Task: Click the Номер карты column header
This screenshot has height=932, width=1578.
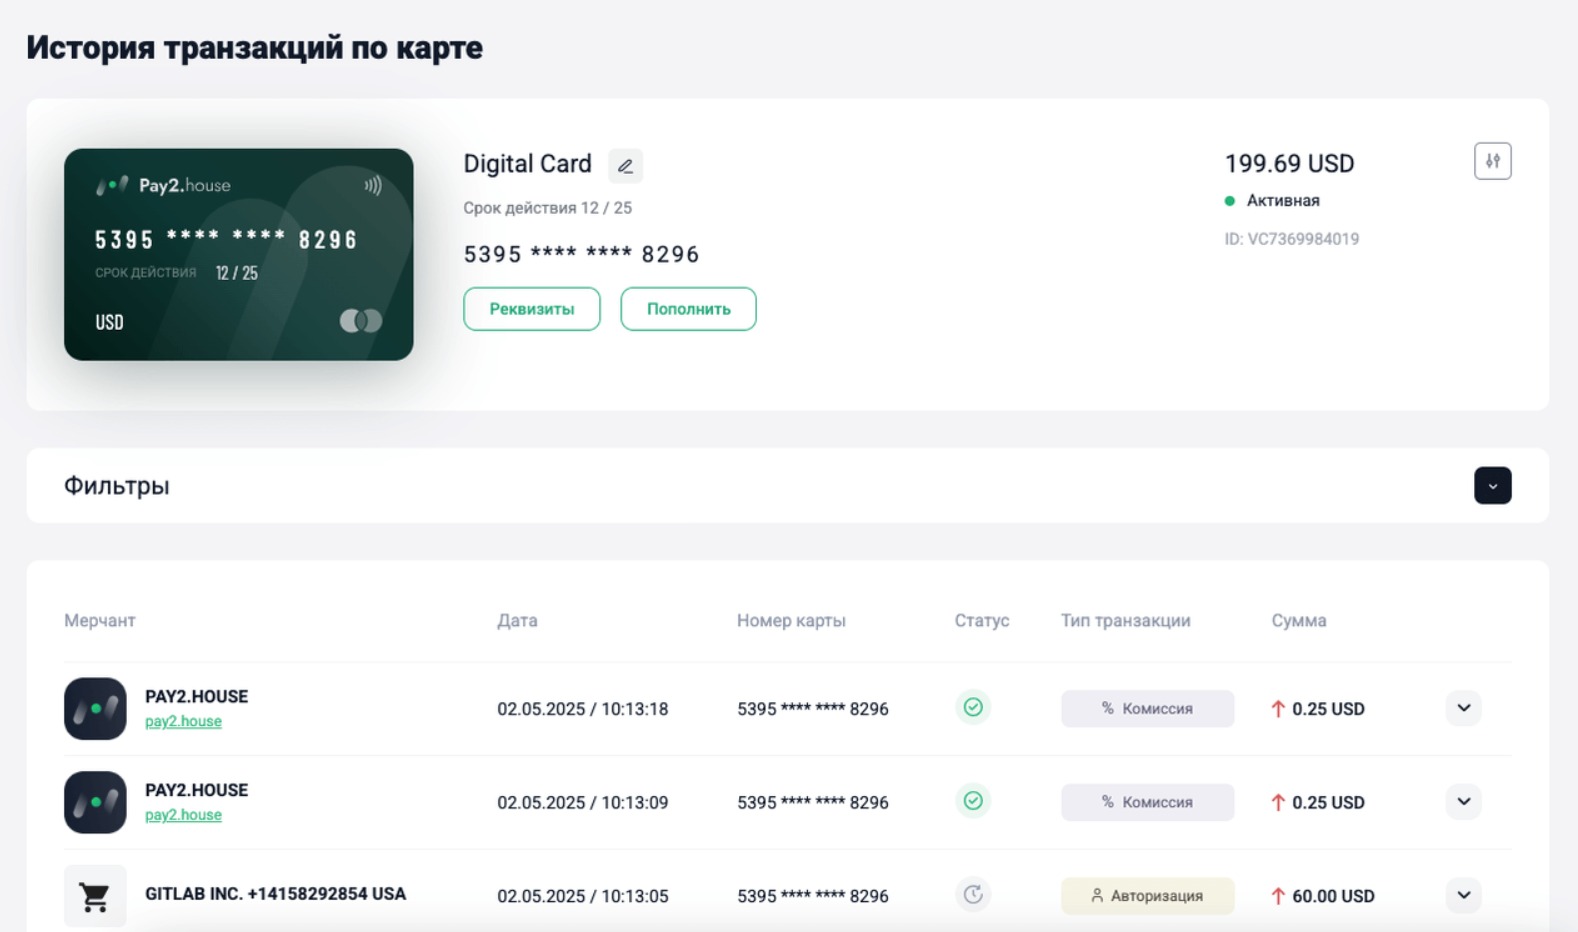Action: click(791, 620)
